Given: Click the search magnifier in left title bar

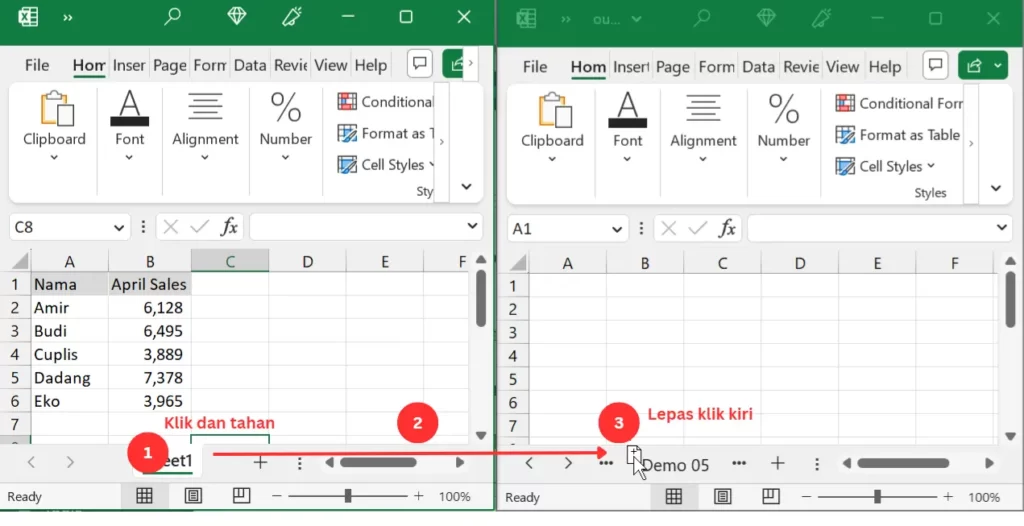Looking at the screenshot, I should click(x=173, y=17).
